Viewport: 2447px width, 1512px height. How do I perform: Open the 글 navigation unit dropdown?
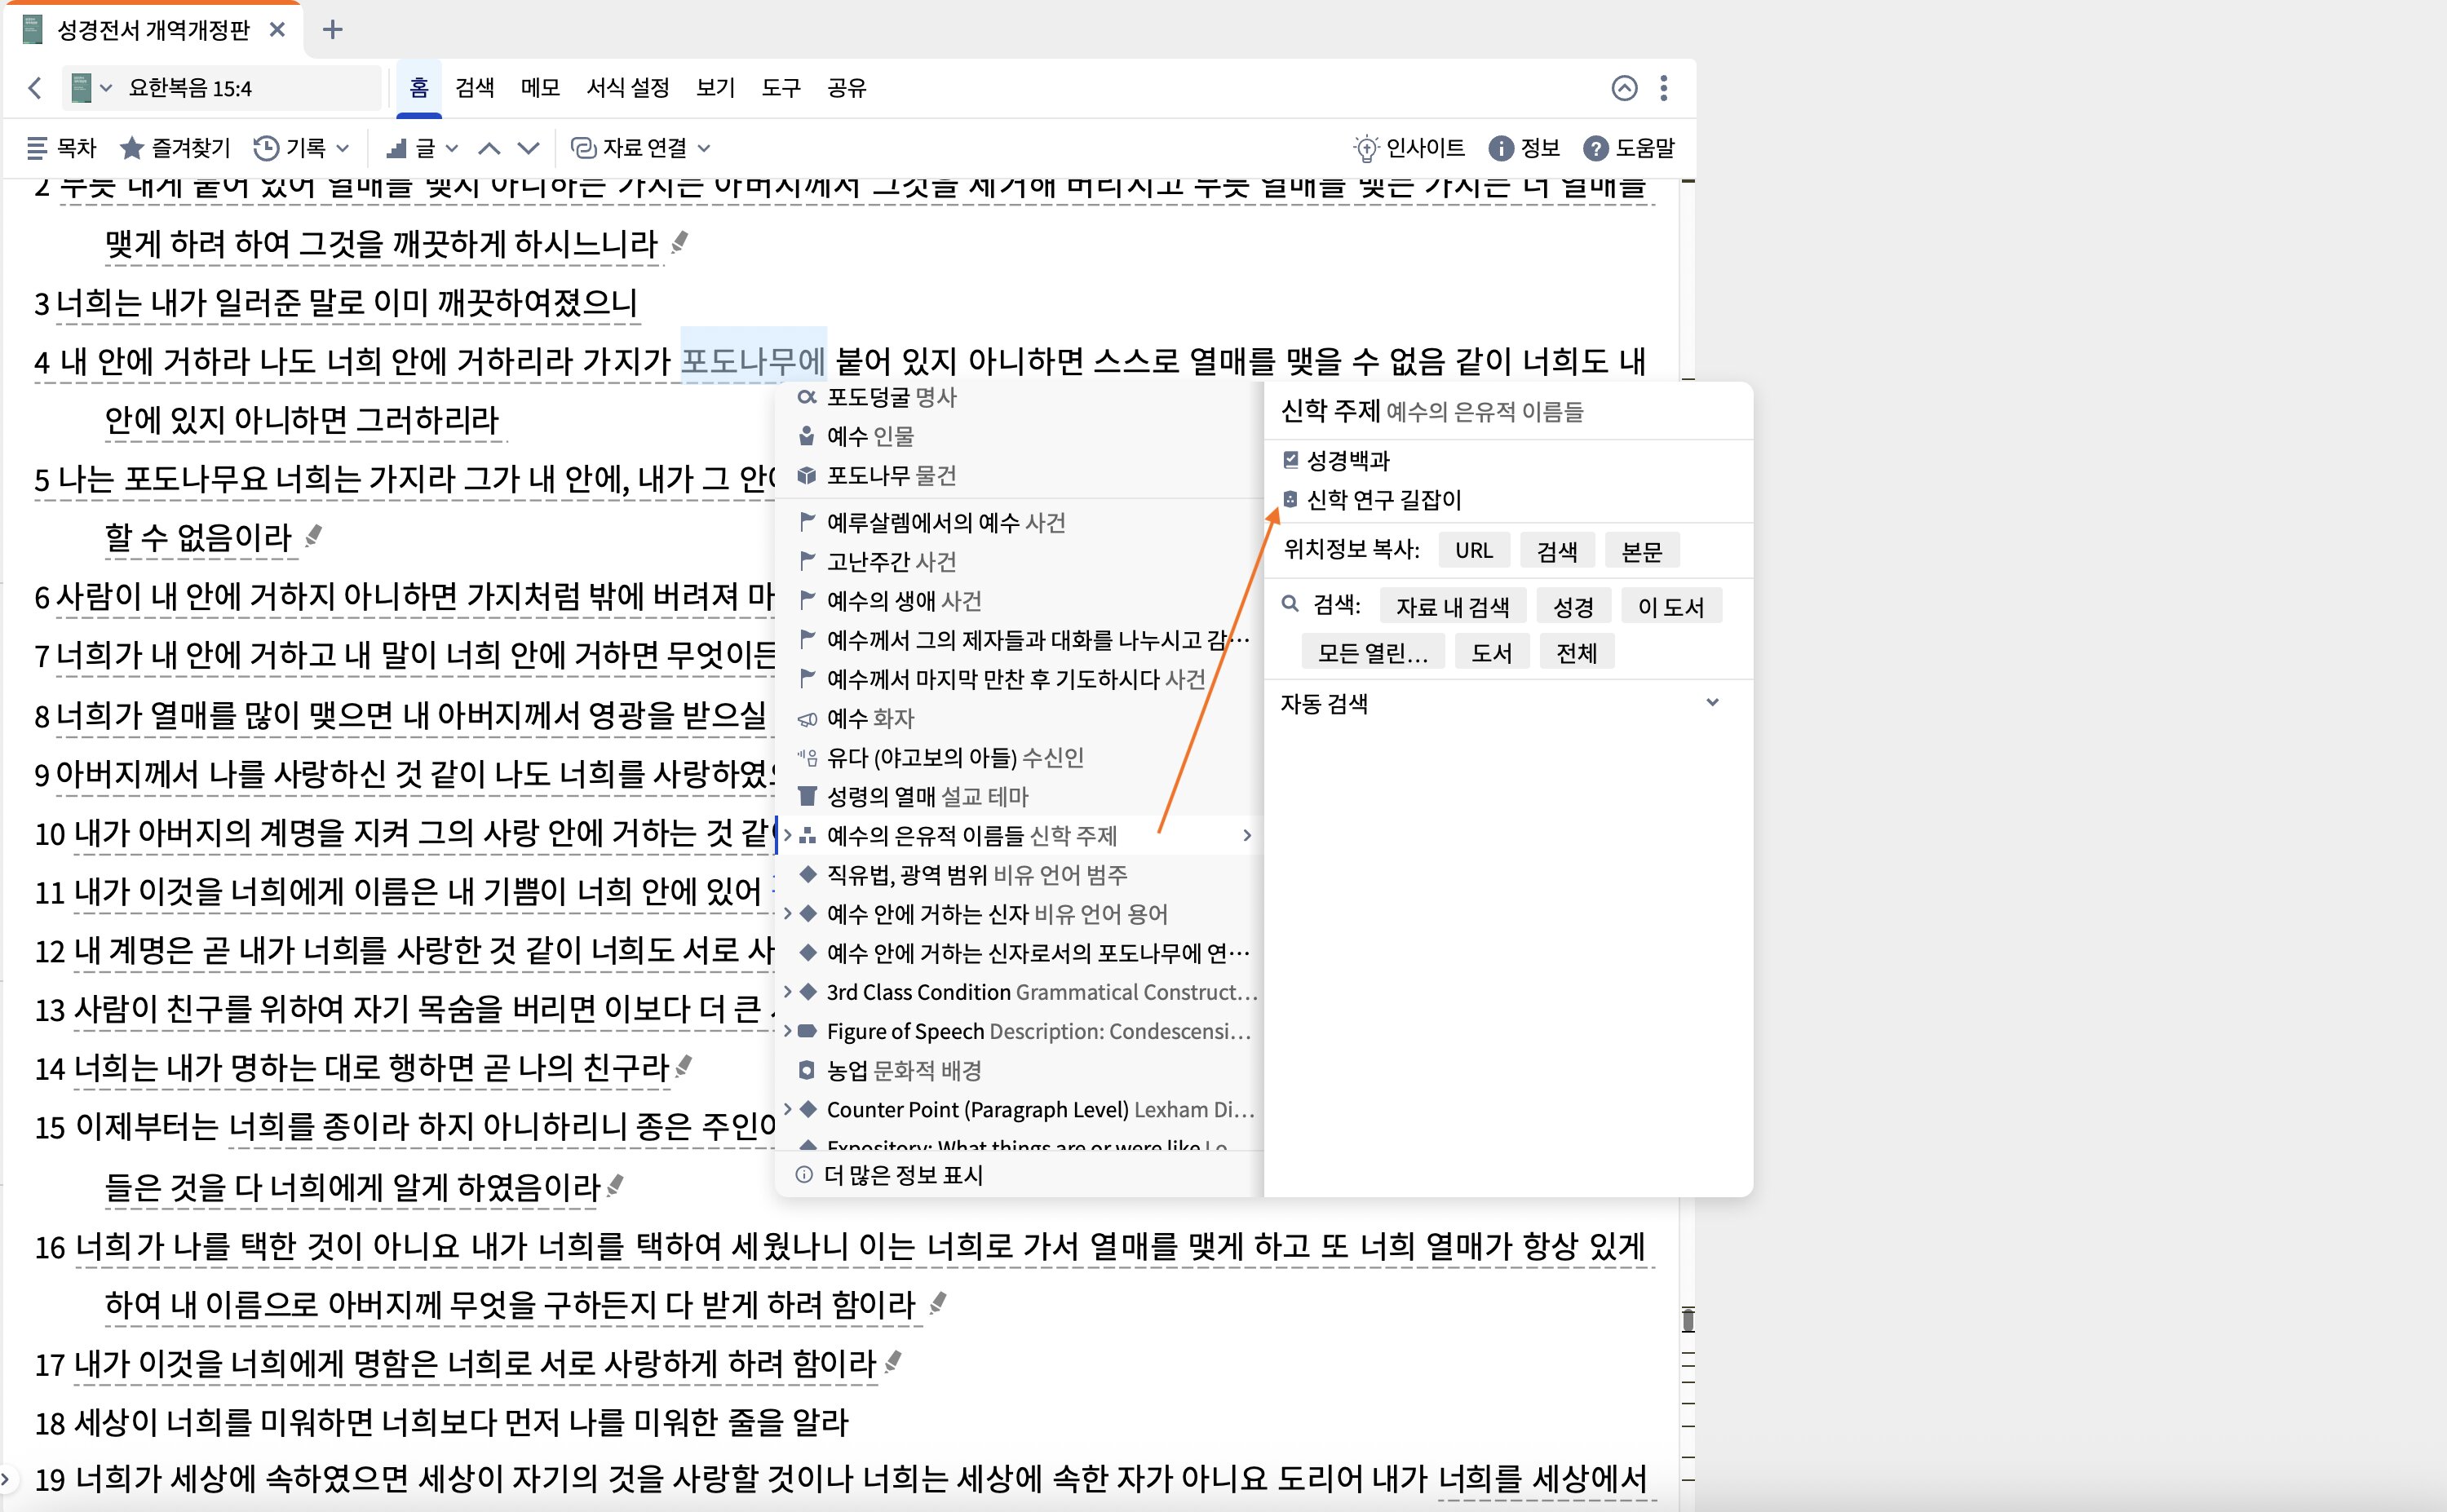tap(422, 148)
